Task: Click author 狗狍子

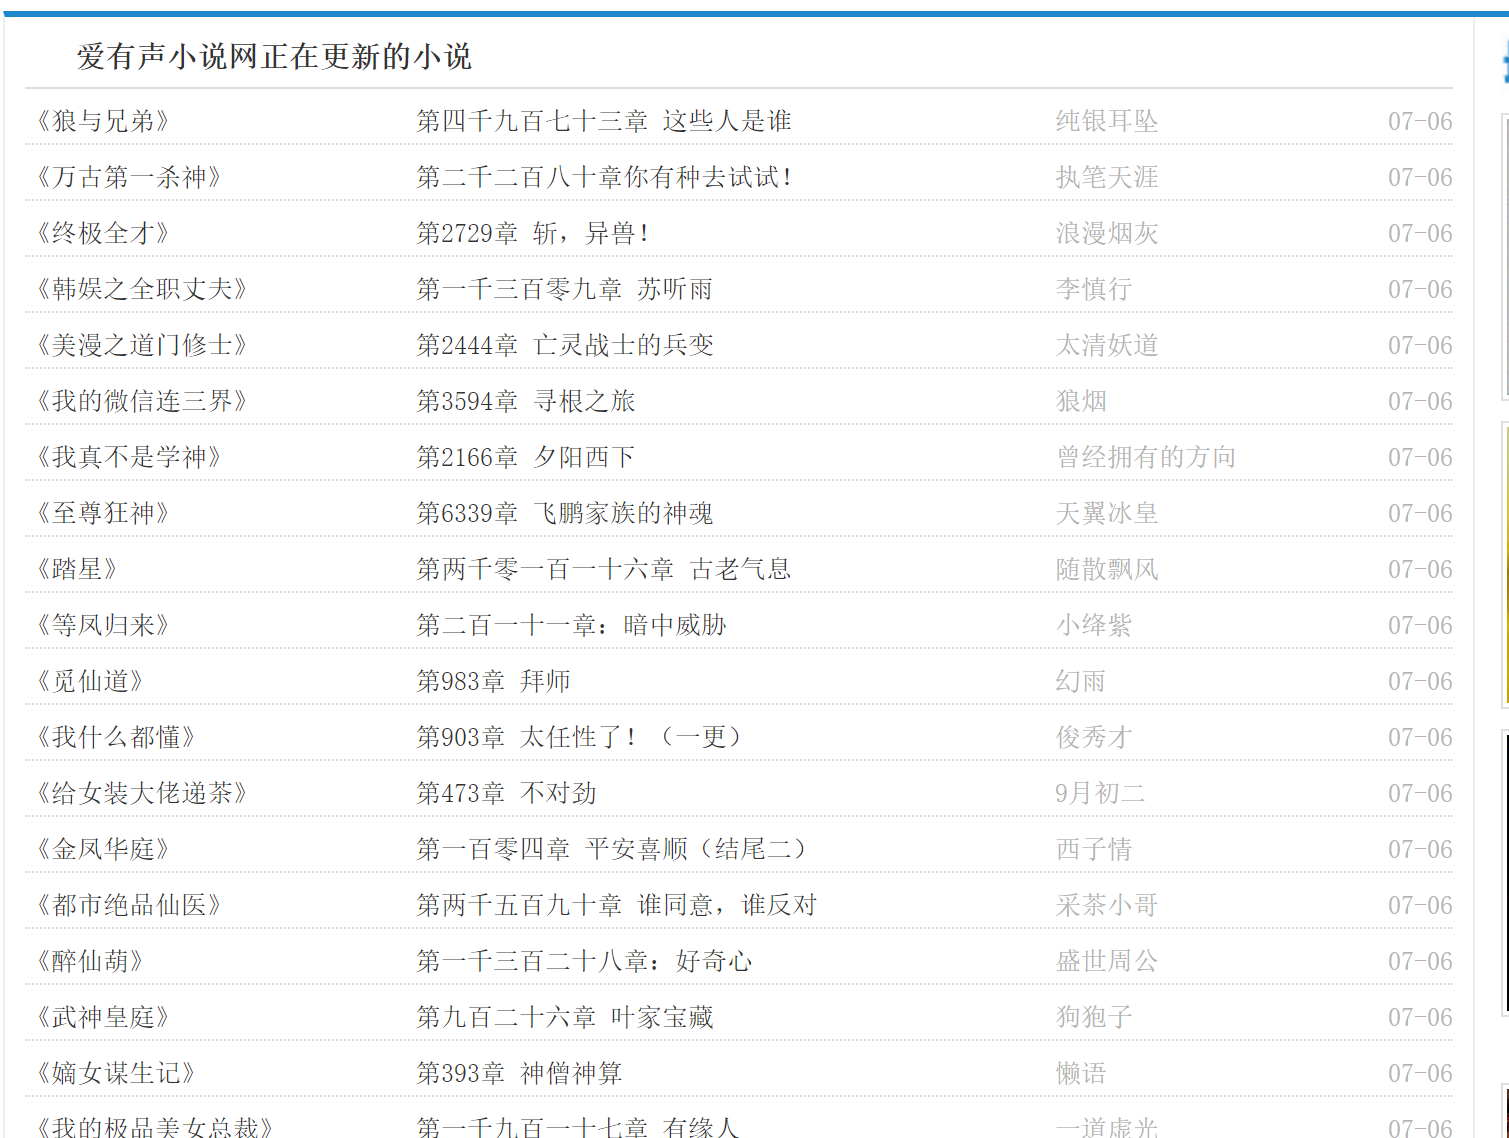Action: (x=1094, y=1017)
